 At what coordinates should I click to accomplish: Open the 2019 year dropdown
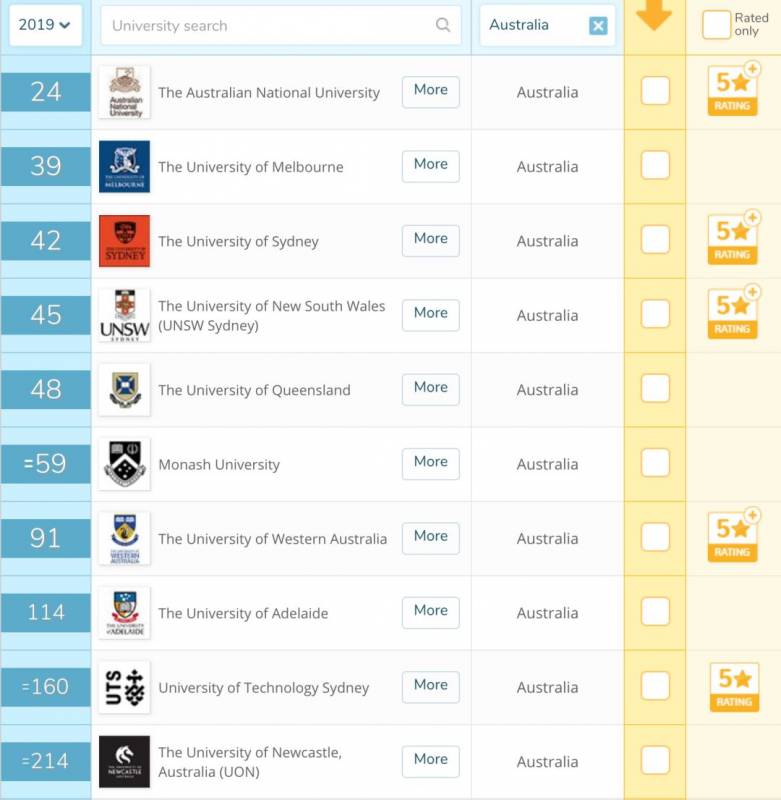point(45,25)
